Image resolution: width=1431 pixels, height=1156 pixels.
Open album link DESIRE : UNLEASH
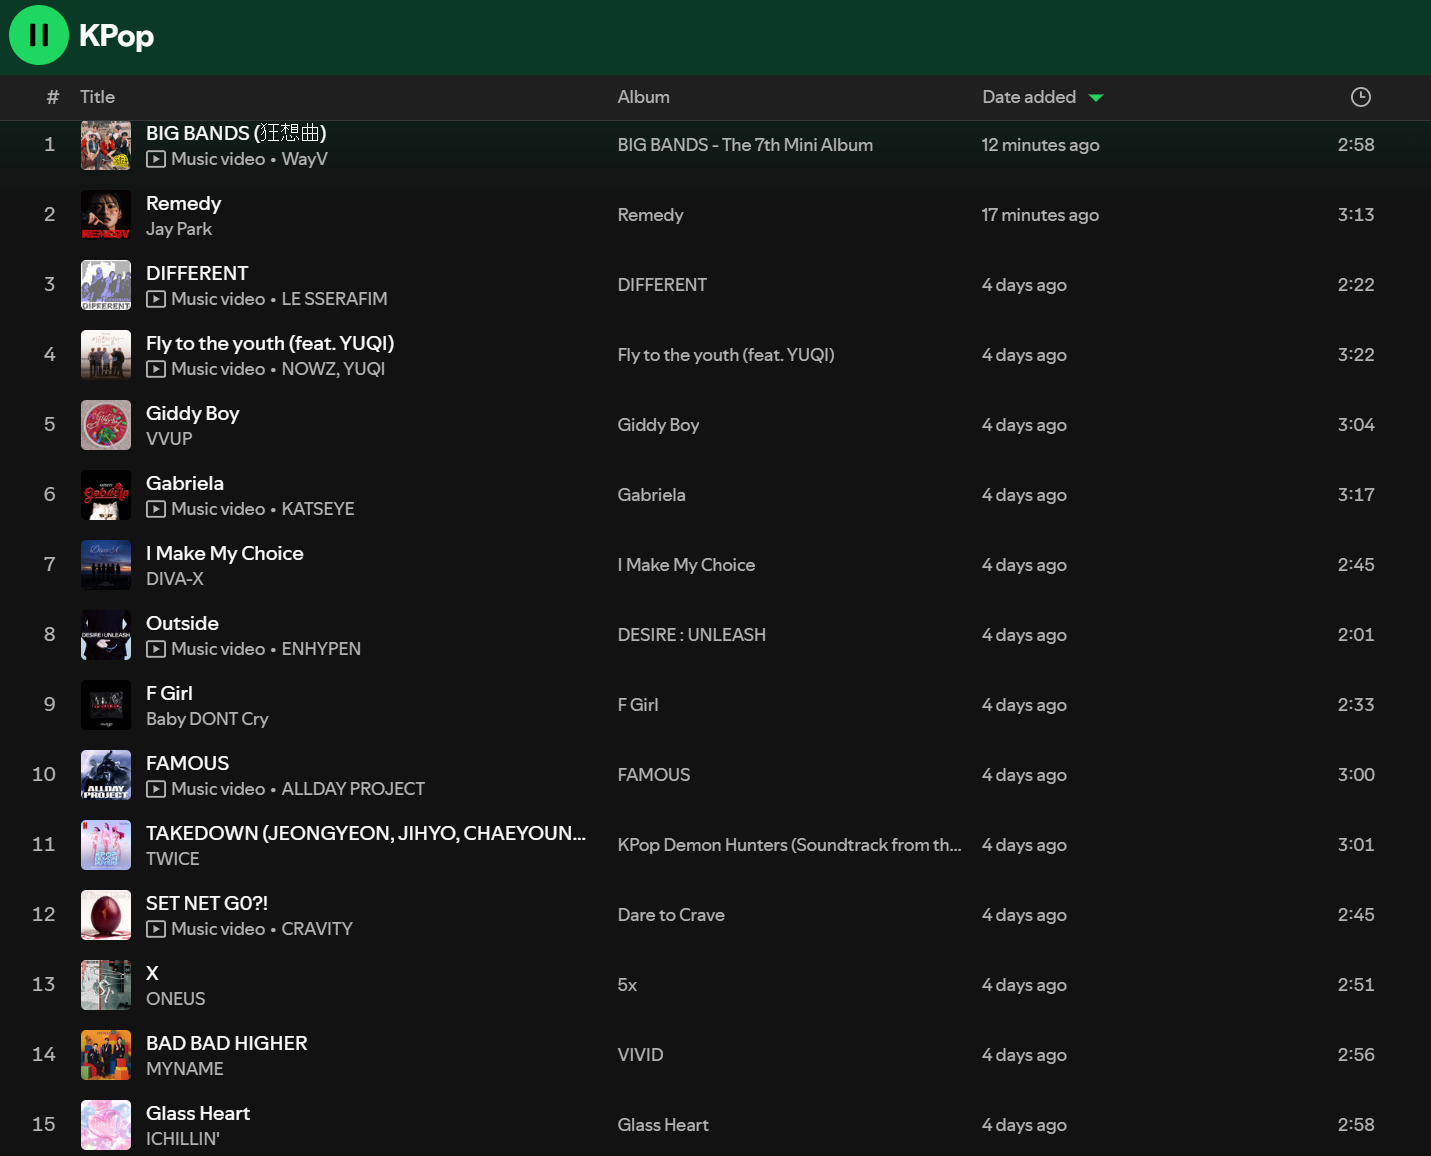[692, 635]
